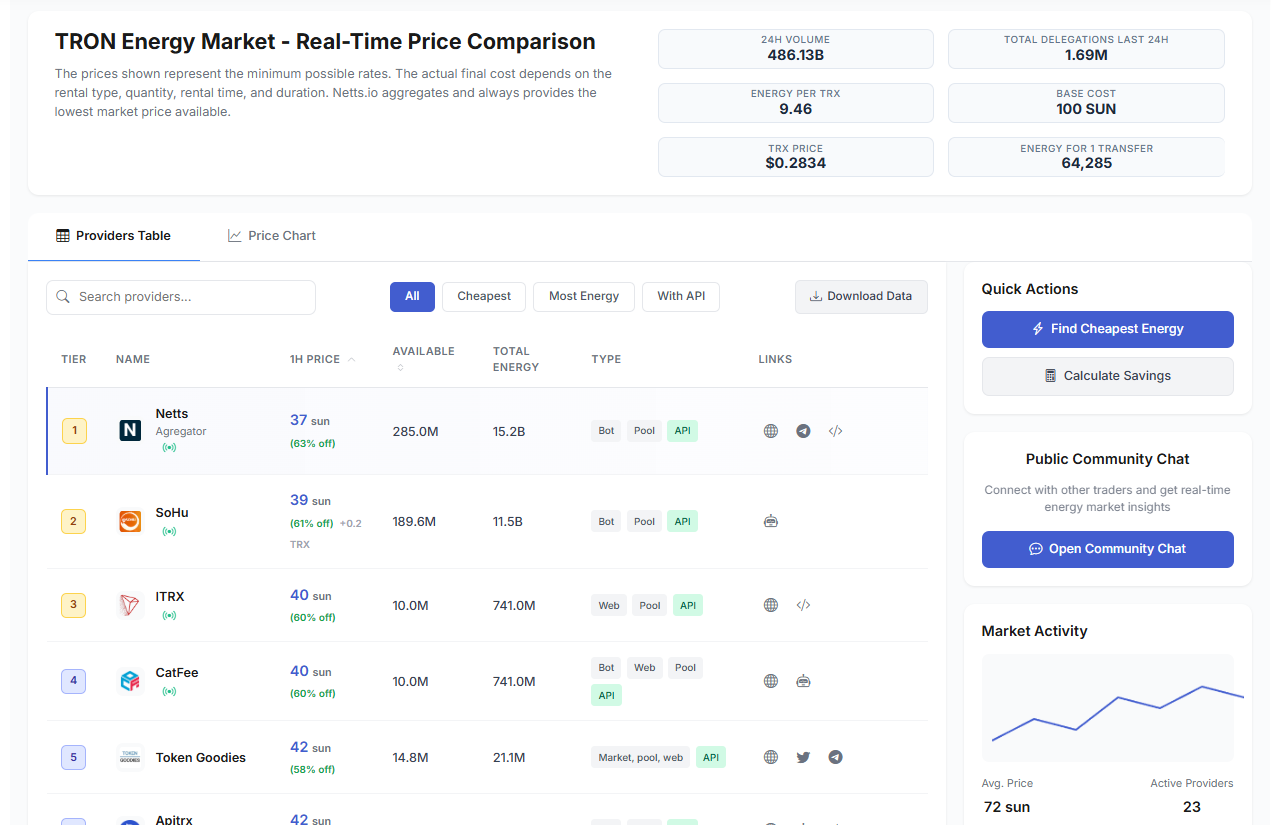1271x825 pixels.
Task: Download Data from providers table
Action: [861, 296]
